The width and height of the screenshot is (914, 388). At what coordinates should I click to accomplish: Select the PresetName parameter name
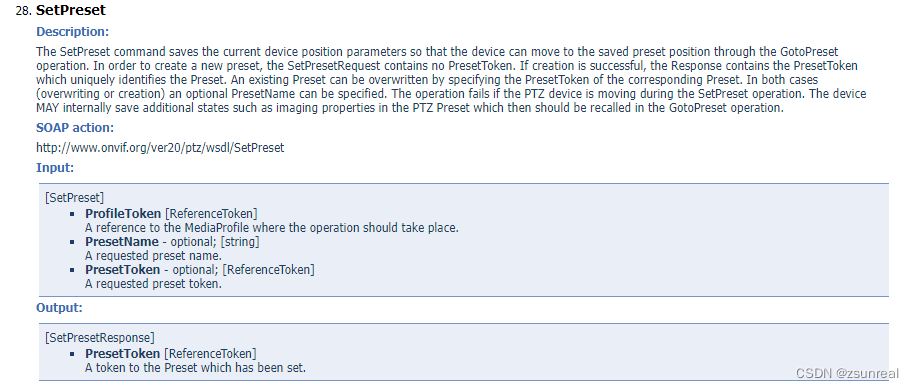click(x=122, y=242)
